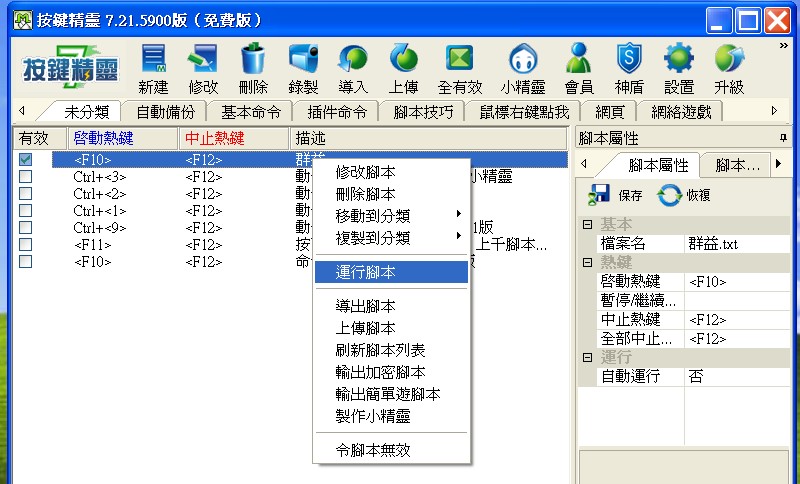Expand toolbar overflow chevron at top right

point(783,46)
